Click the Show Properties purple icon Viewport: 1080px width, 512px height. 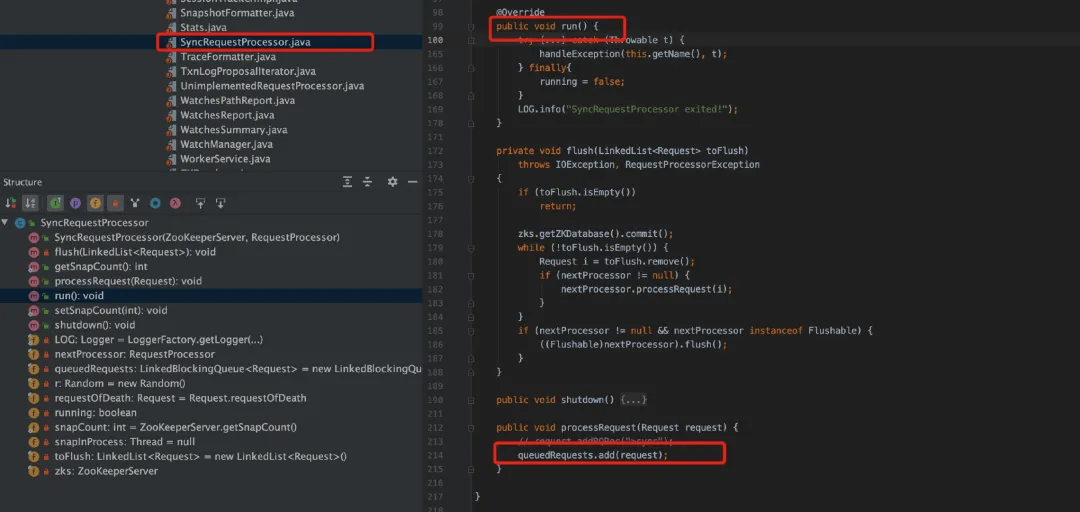(x=75, y=203)
